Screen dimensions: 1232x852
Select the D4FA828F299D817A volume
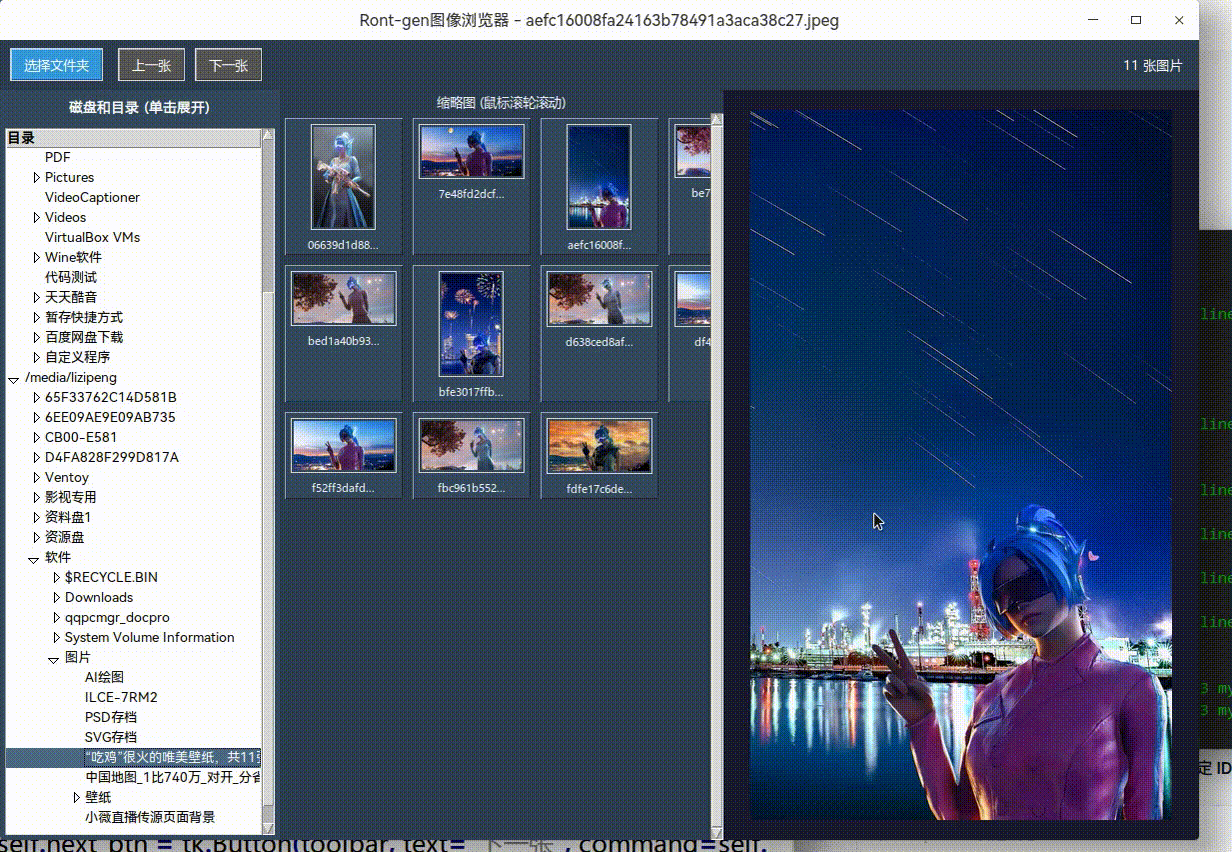pyautogui.click(x=112, y=457)
